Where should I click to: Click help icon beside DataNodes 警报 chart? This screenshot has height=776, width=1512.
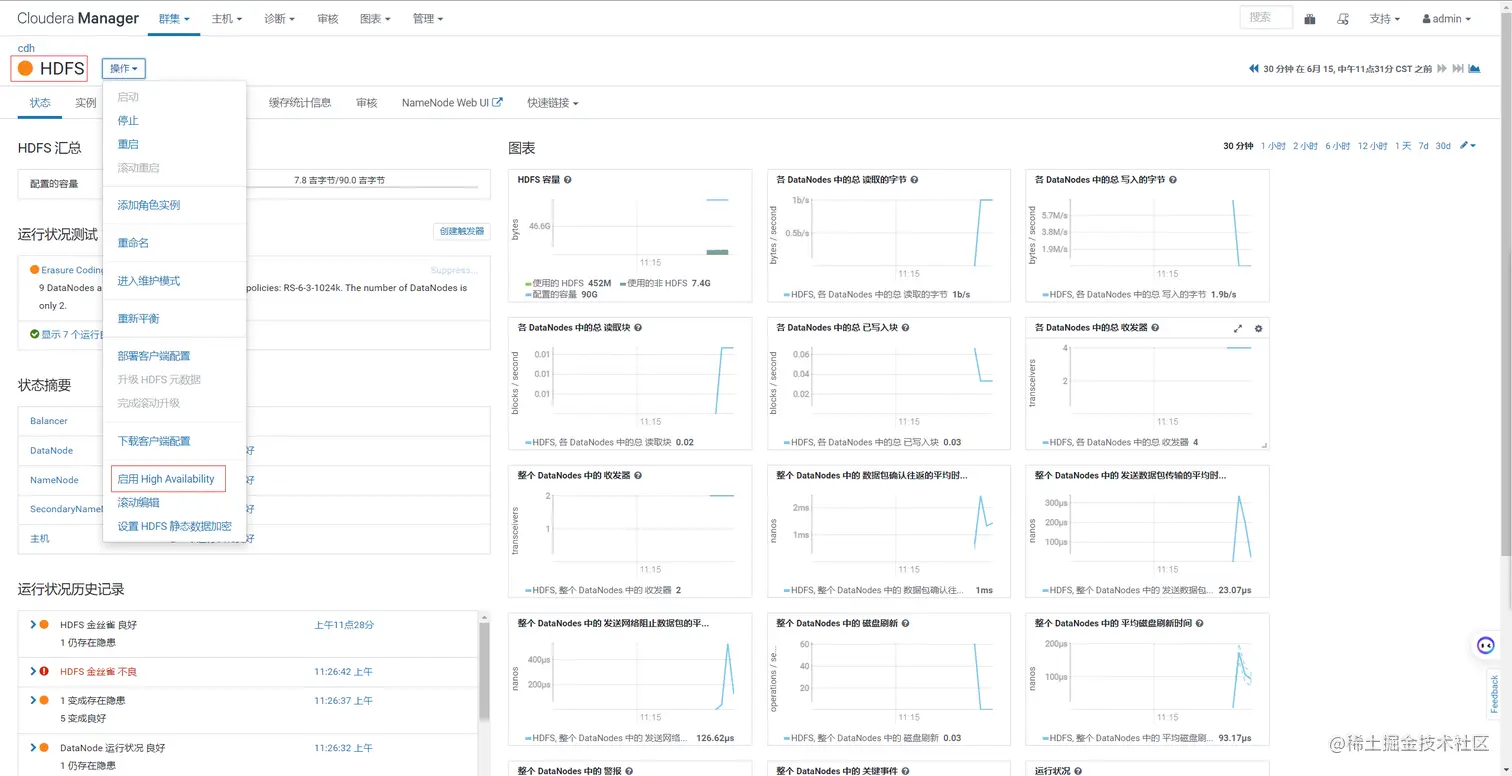[629, 771]
